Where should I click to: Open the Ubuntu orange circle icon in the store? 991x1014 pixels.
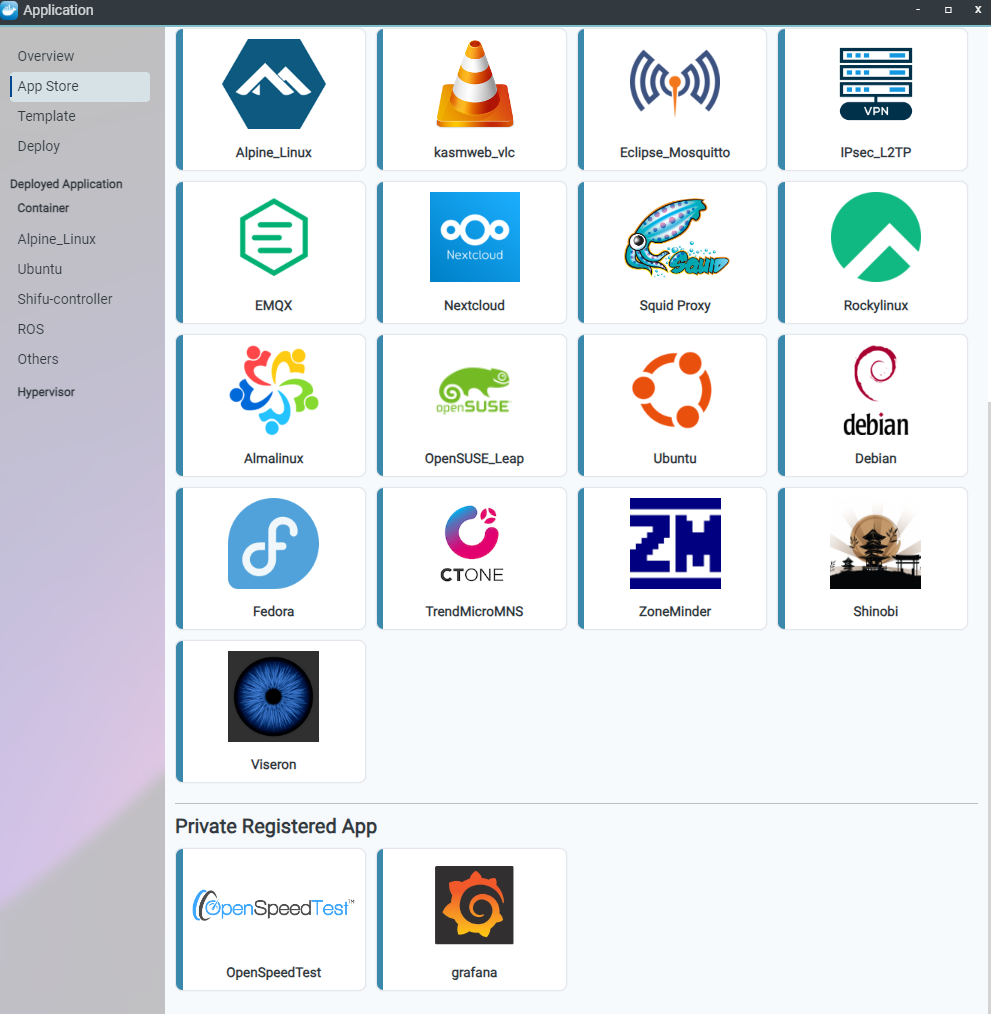click(x=672, y=390)
